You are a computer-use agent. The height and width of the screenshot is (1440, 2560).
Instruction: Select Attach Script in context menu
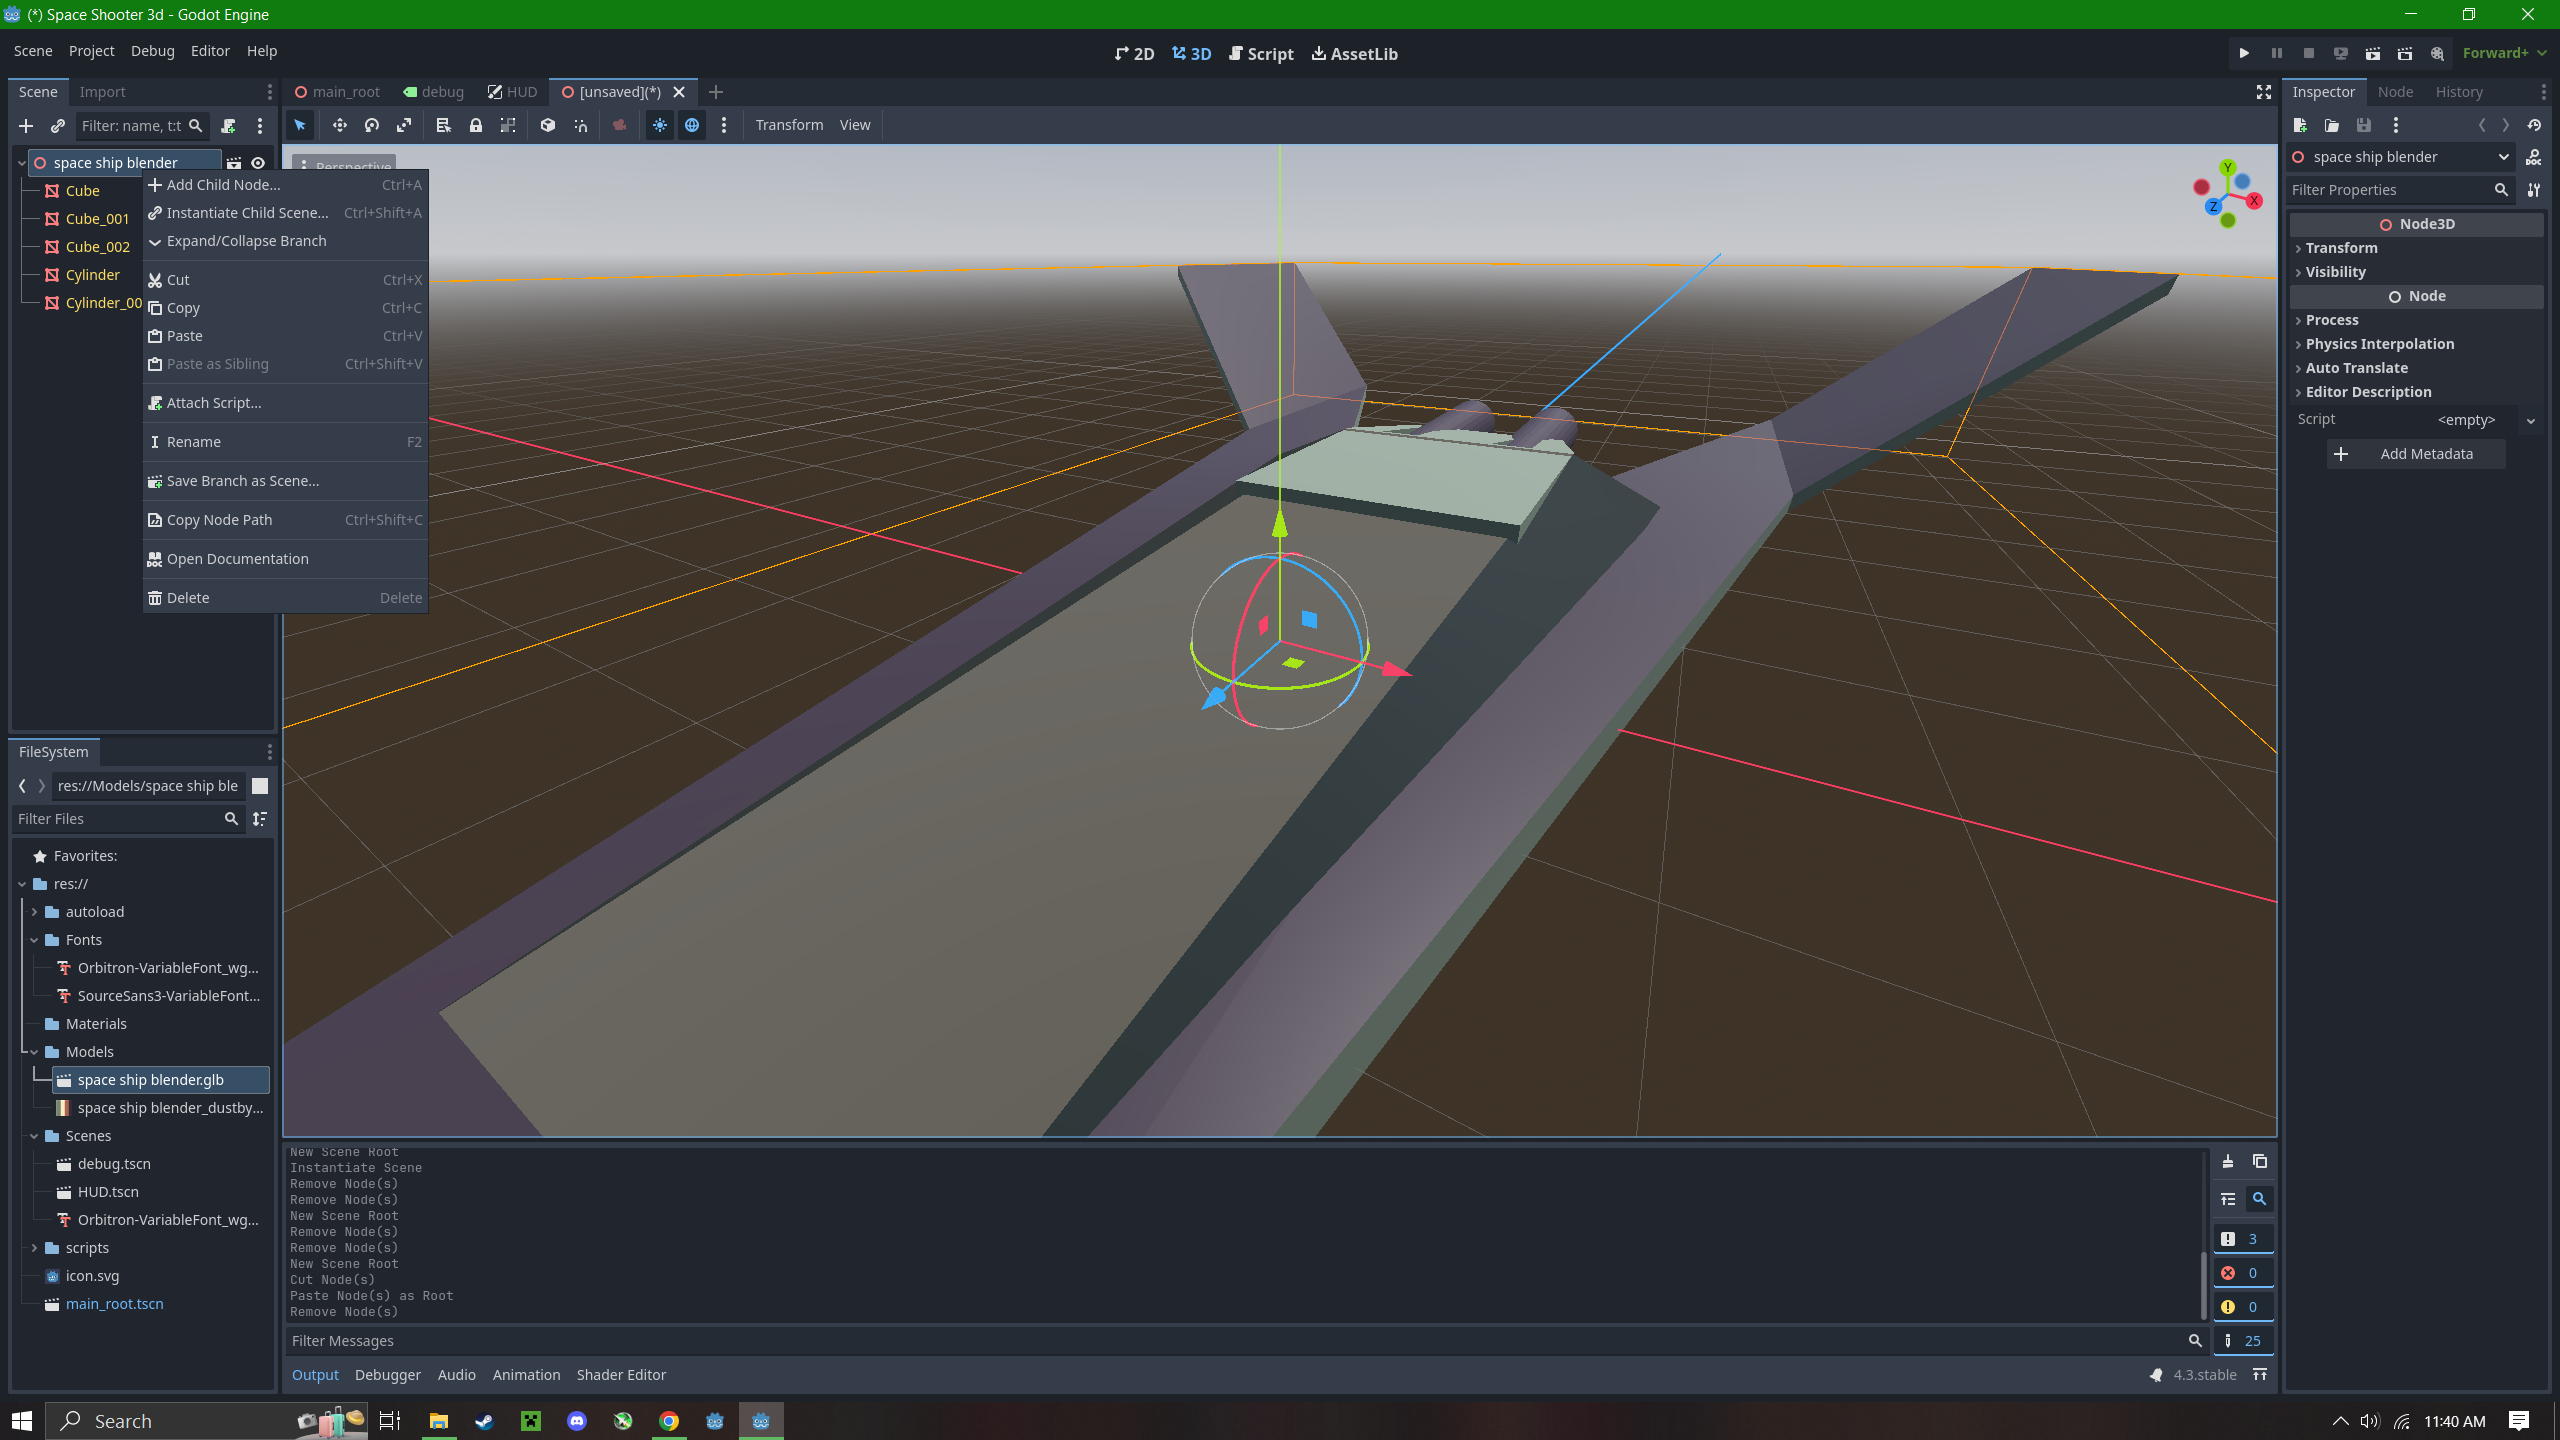pos(285,403)
